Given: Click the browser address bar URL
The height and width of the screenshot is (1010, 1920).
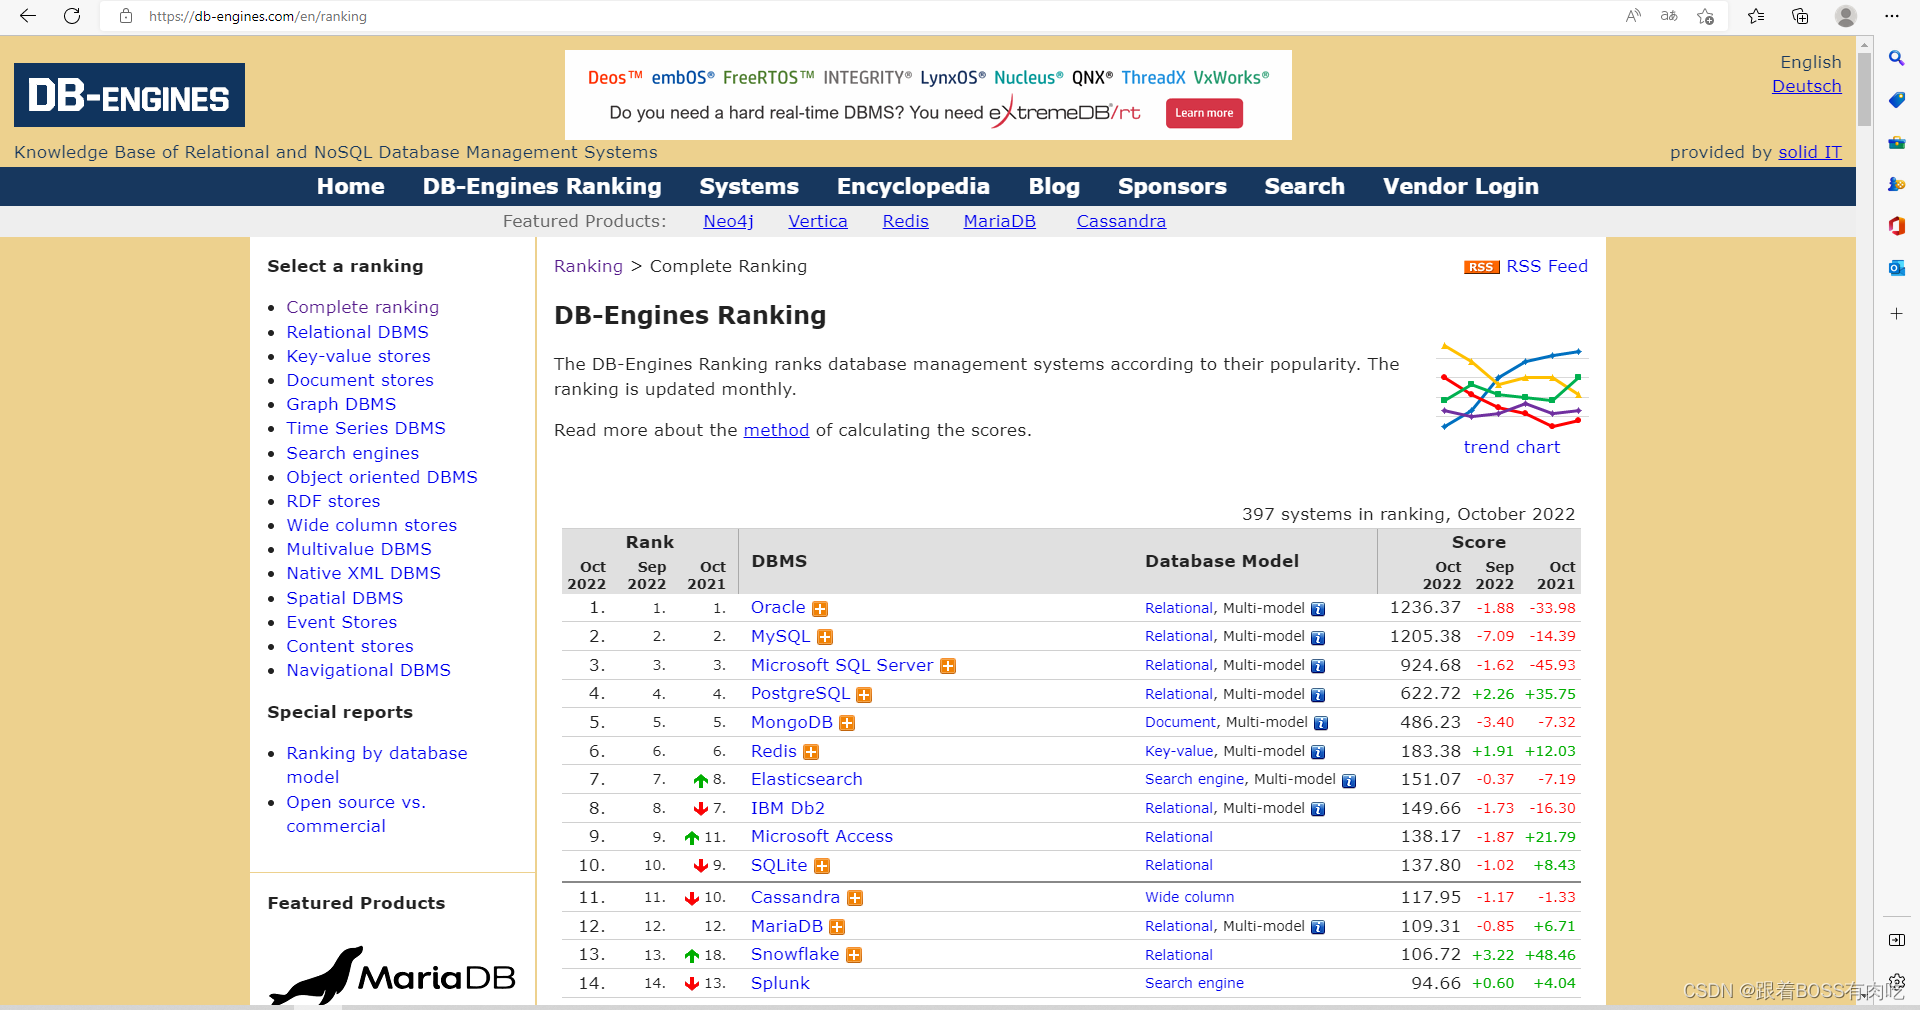Looking at the screenshot, I should (258, 16).
